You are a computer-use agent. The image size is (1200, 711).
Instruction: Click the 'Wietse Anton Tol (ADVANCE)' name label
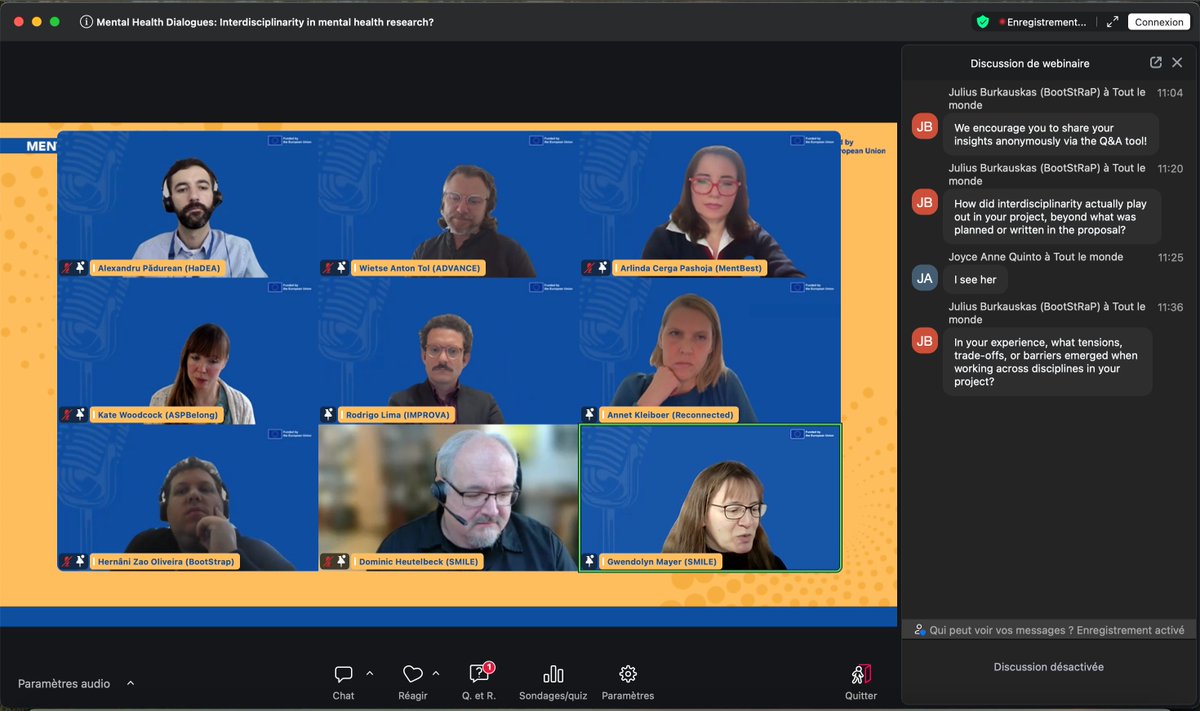pyautogui.click(x=418, y=268)
